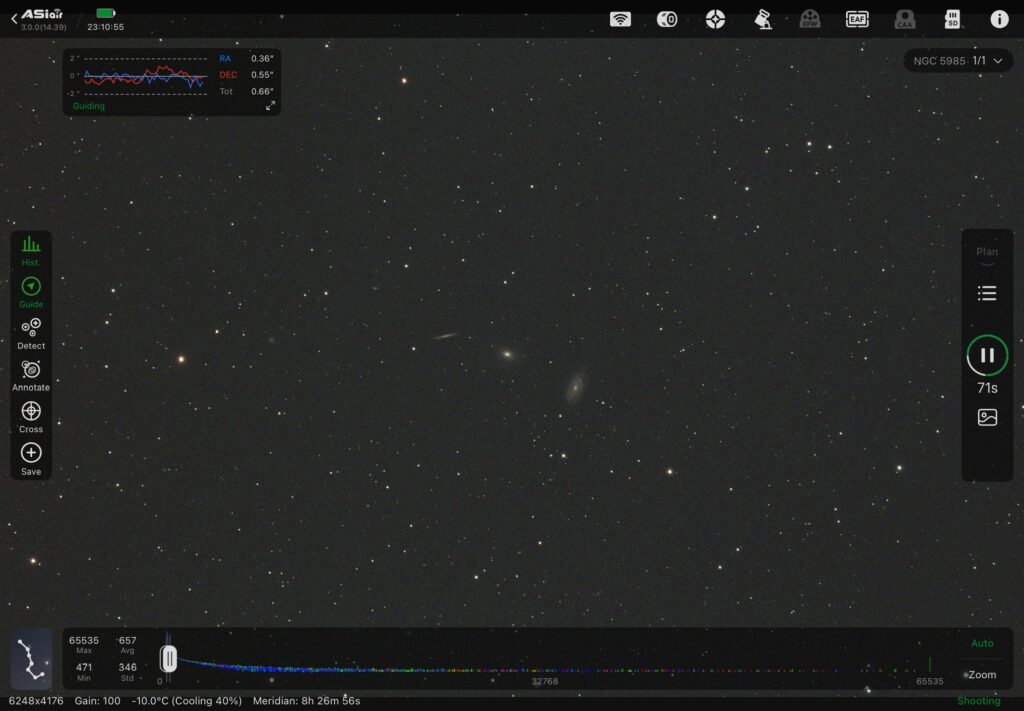Click the Shooting status label
Viewport: 1024px width, 711px height.
click(x=978, y=701)
